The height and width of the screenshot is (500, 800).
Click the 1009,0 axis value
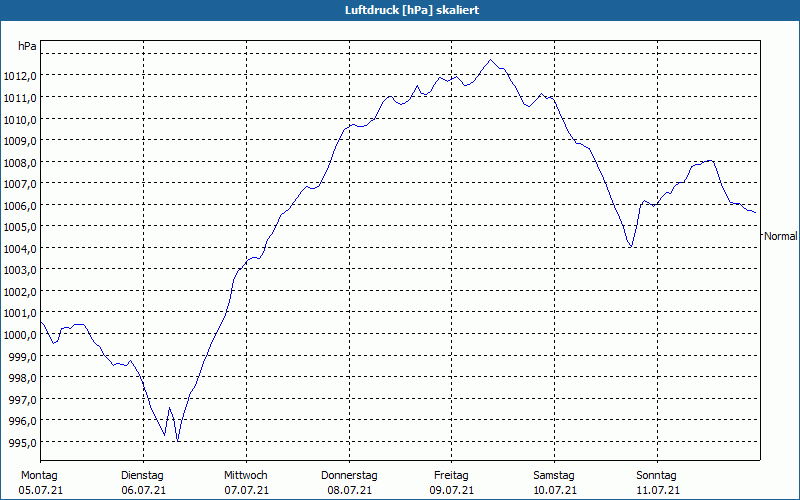pos(20,141)
